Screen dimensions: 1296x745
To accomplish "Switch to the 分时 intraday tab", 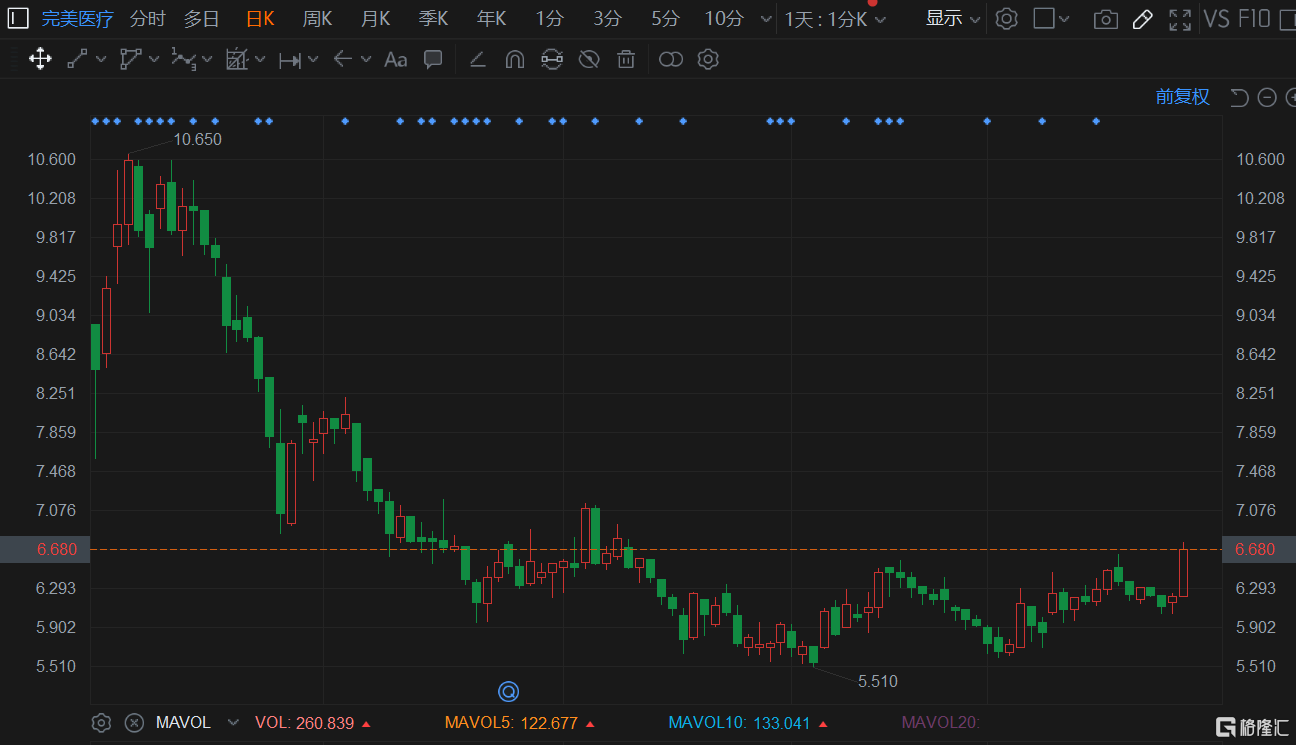I will [147, 18].
